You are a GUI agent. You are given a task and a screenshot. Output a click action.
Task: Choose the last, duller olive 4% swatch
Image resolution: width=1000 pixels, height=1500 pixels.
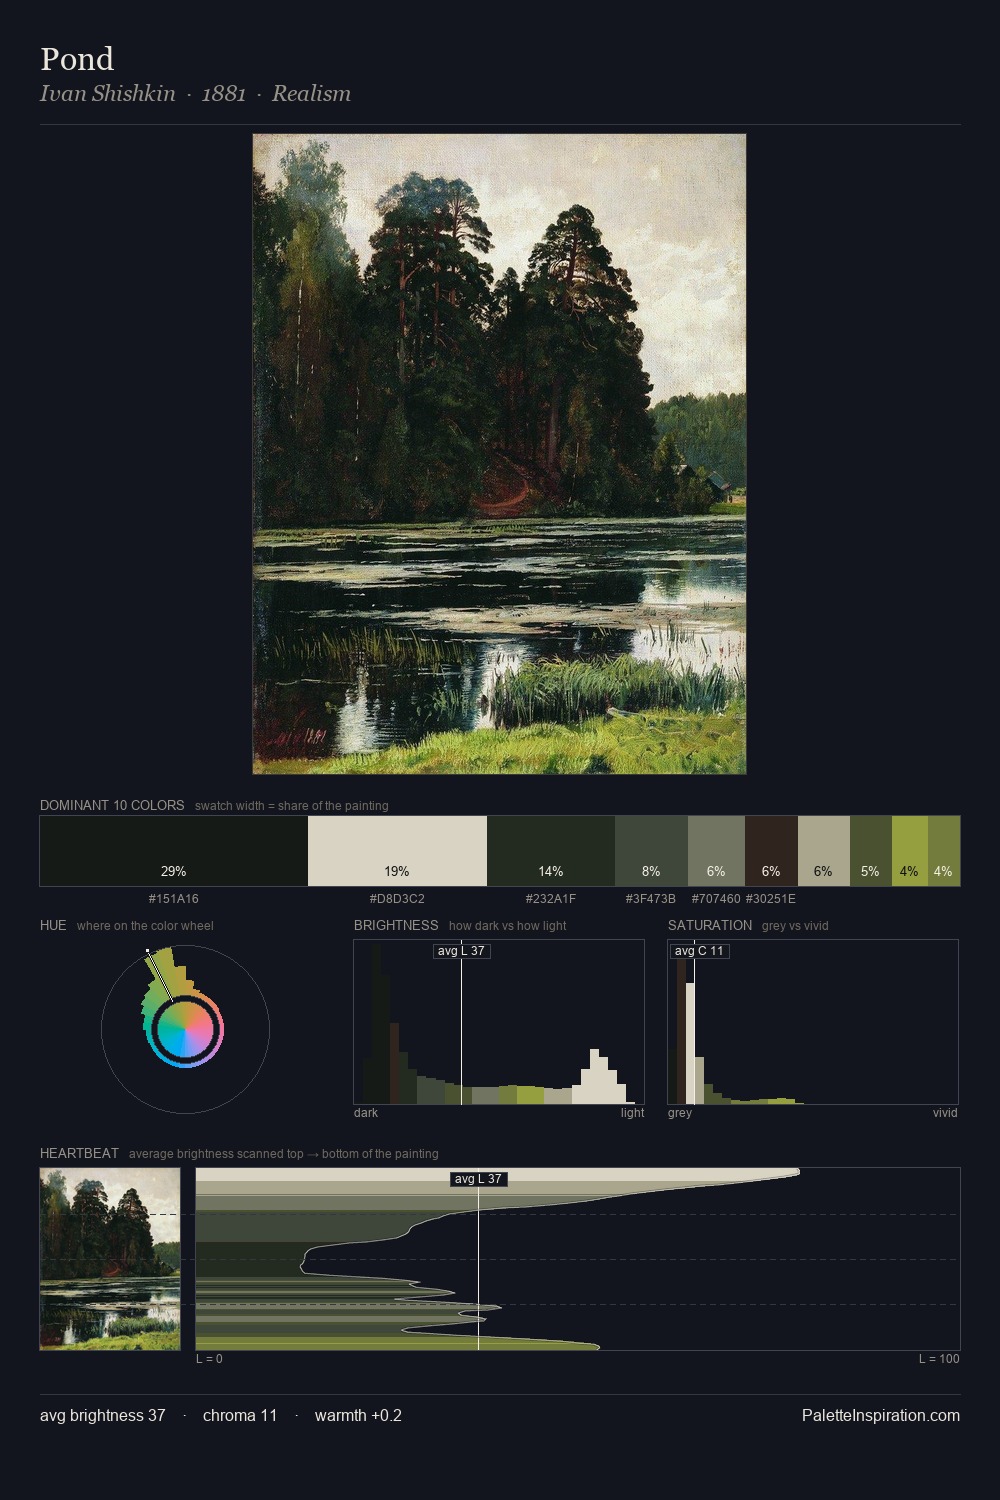pyautogui.click(x=944, y=851)
